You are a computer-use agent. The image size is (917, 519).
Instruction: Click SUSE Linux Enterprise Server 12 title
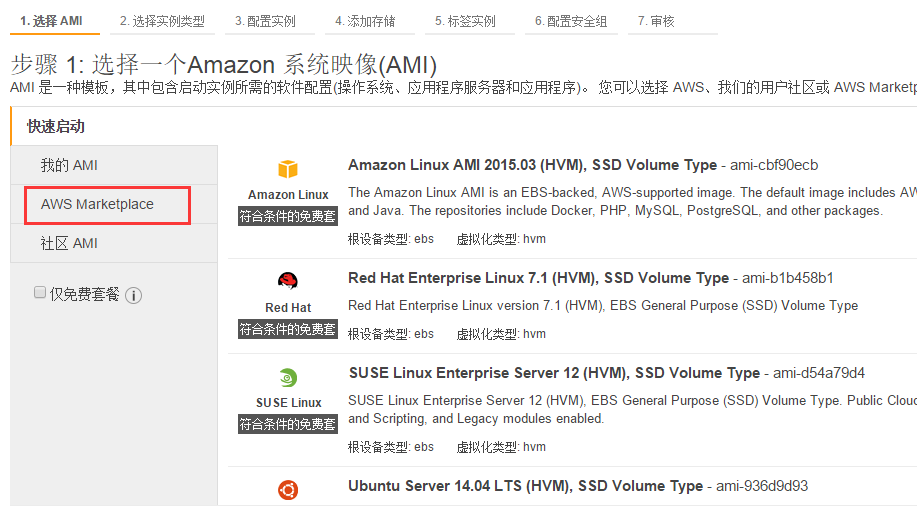(554, 373)
